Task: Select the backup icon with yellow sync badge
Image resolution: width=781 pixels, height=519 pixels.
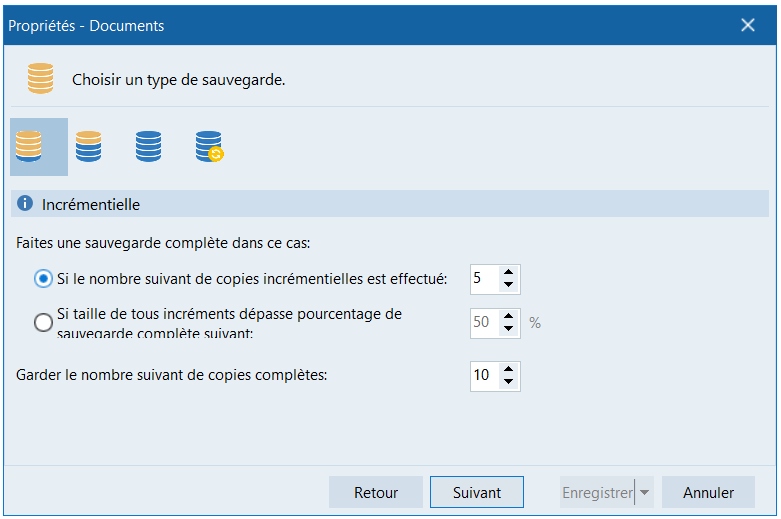Action: [209, 147]
